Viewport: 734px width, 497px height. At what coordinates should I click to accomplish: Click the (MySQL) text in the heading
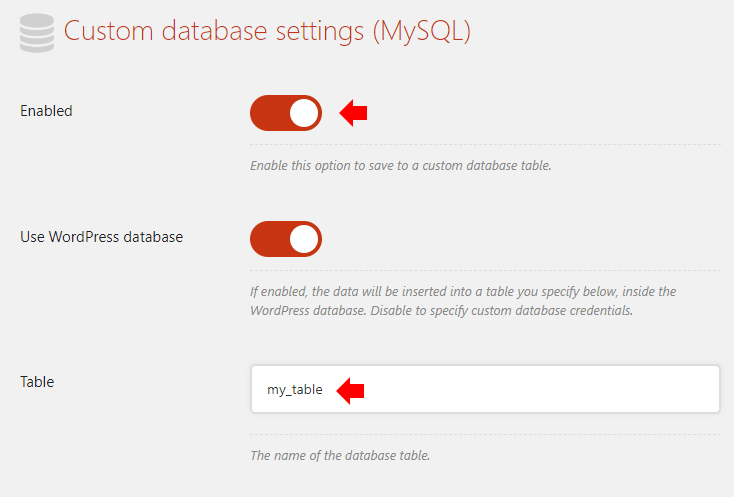tap(420, 31)
